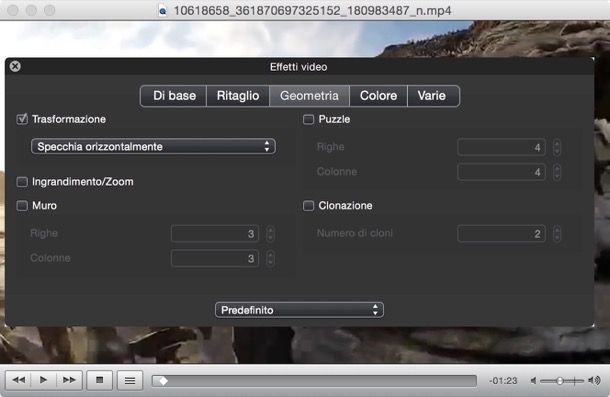The width and height of the screenshot is (610, 397).
Task: Enable the Clonazione checkbox
Action: click(309, 206)
